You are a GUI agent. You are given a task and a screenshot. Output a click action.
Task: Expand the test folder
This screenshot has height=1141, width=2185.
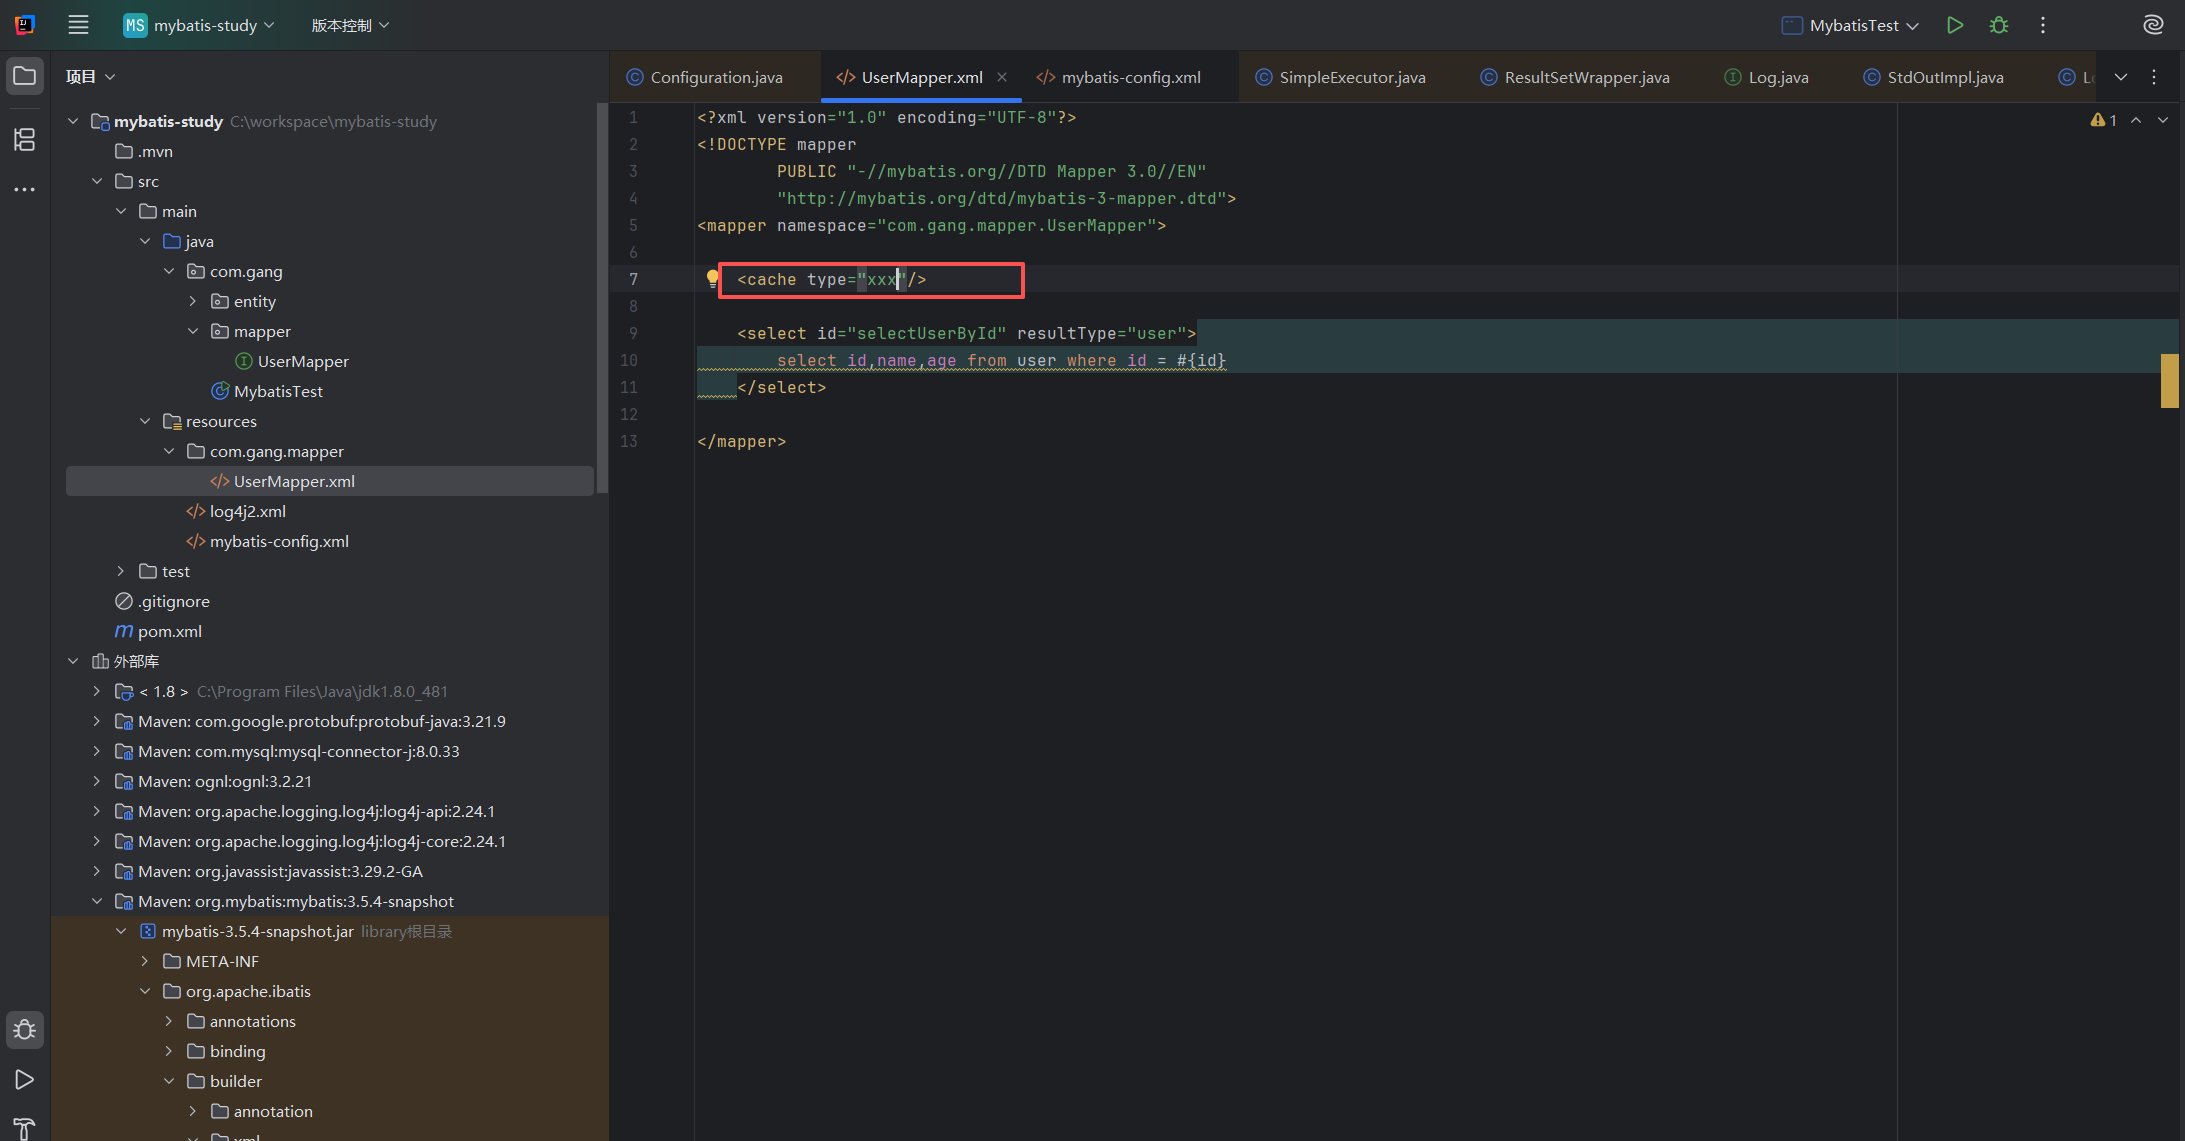coord(121,571)
